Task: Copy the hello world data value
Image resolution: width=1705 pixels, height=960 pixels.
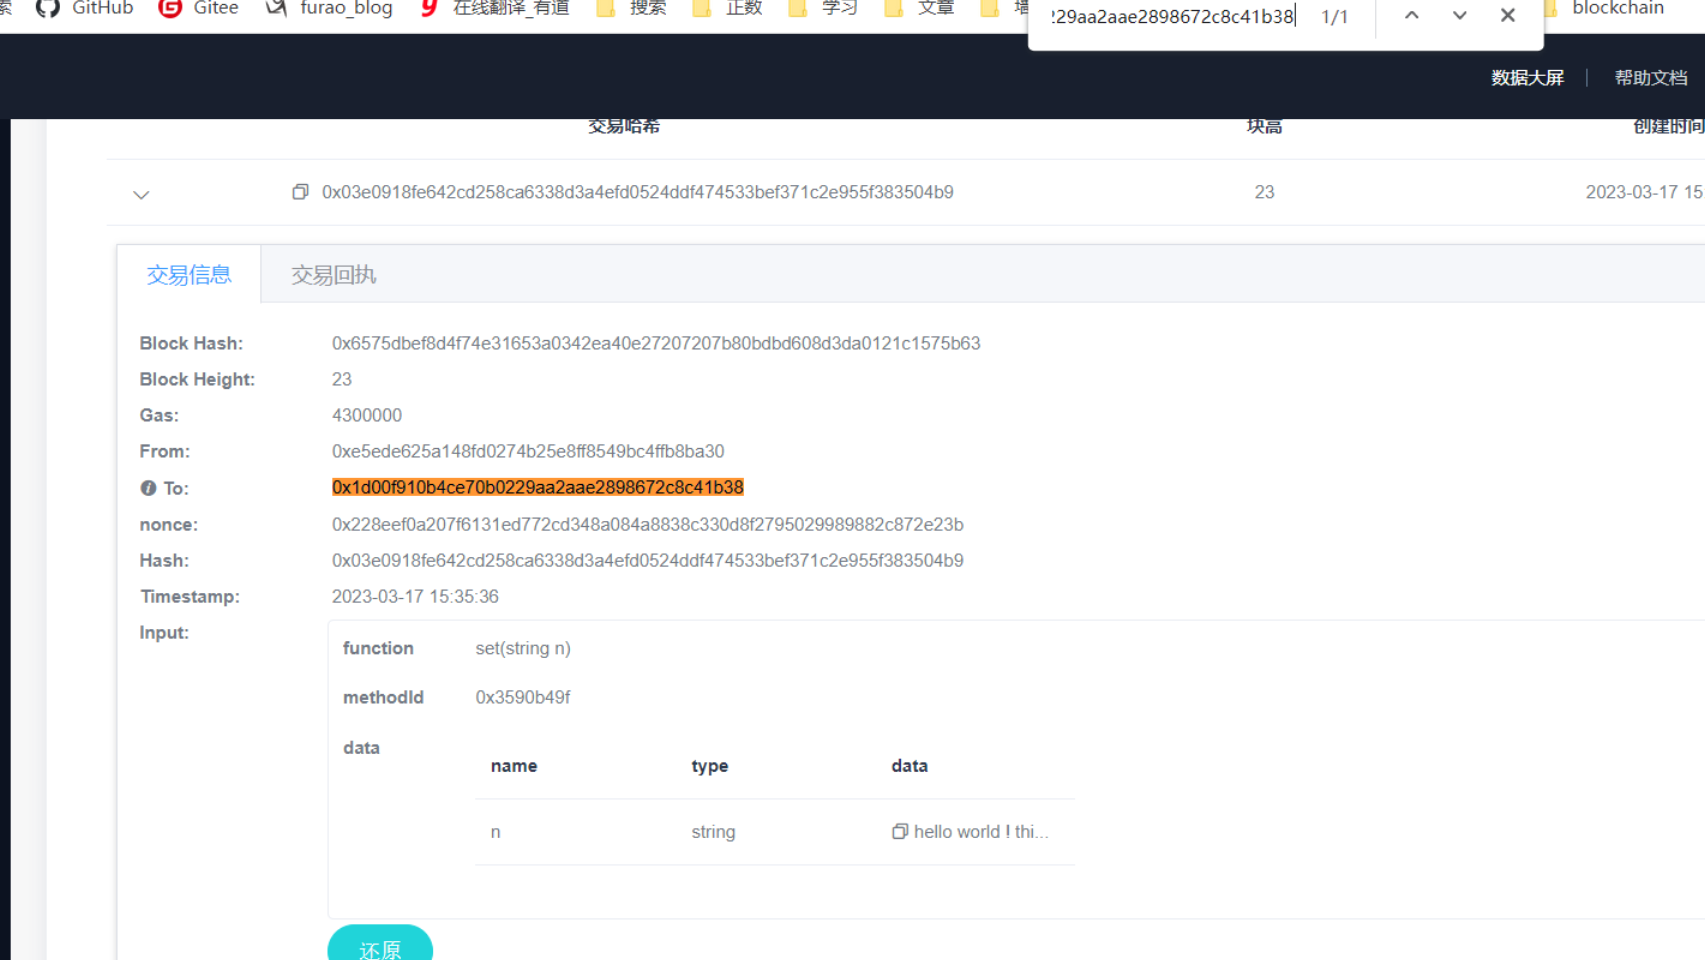Action: pyautogui.click(x=900, y=831)
